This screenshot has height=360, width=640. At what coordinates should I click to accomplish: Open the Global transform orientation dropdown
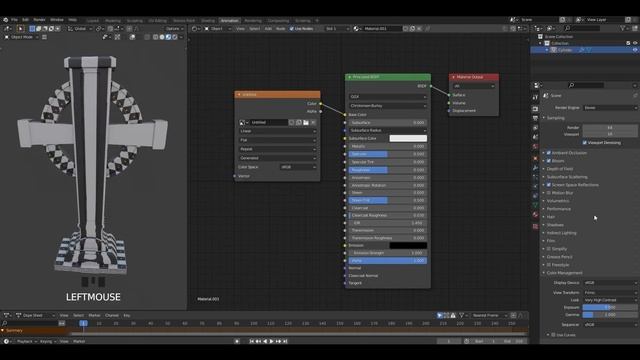click(x=80, y=29)
